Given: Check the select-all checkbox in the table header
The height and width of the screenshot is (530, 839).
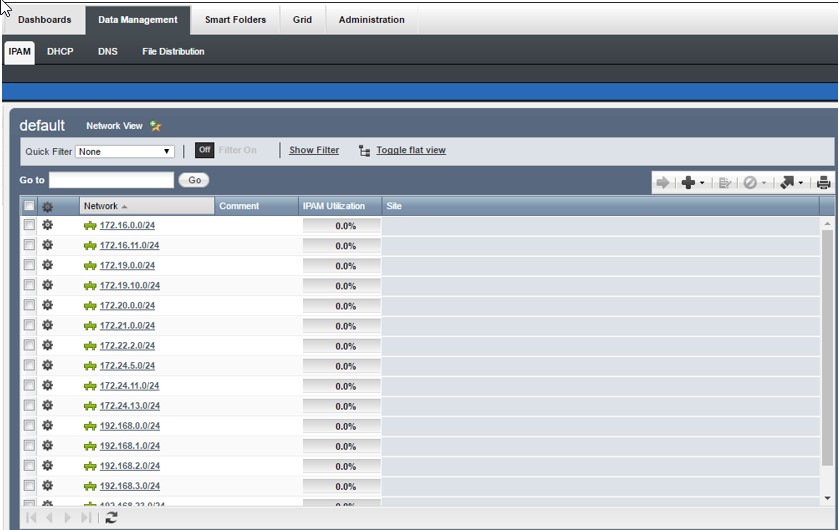Looking at the screenshot, I should pos(29,206).
